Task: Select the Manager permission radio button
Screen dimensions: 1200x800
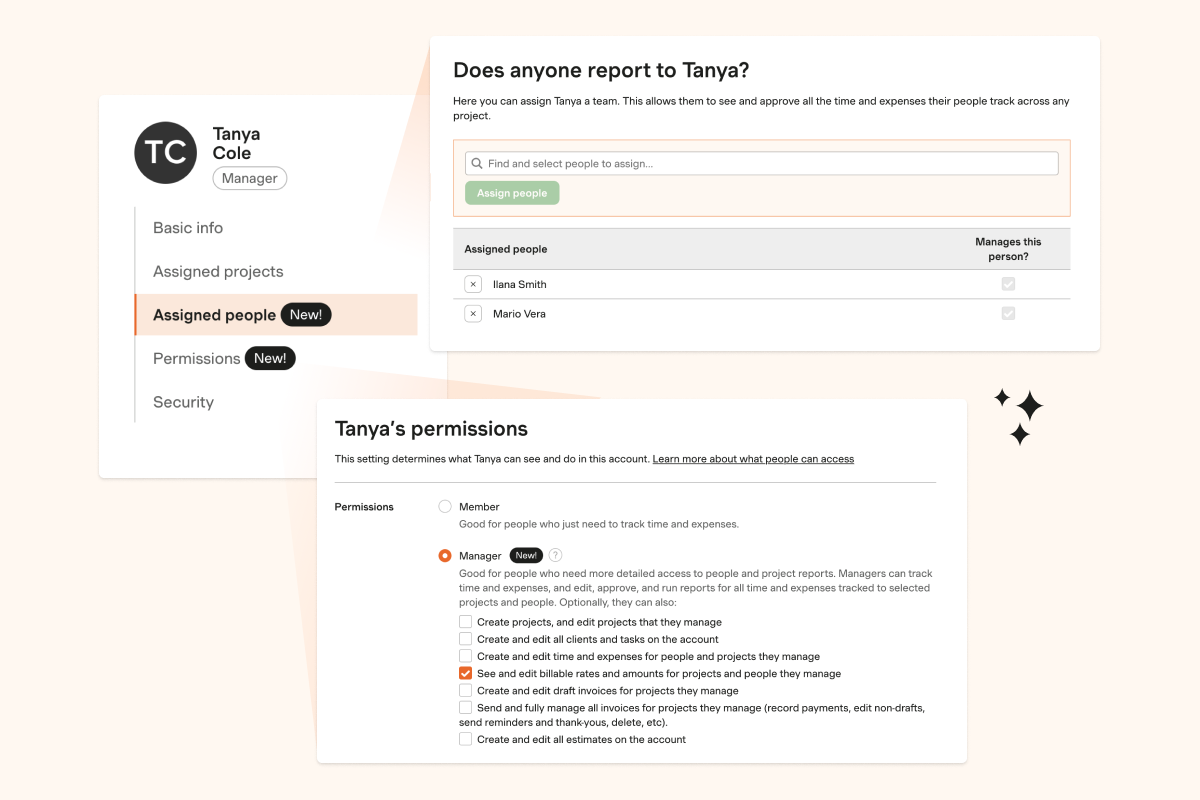Action: coord(445,556)
